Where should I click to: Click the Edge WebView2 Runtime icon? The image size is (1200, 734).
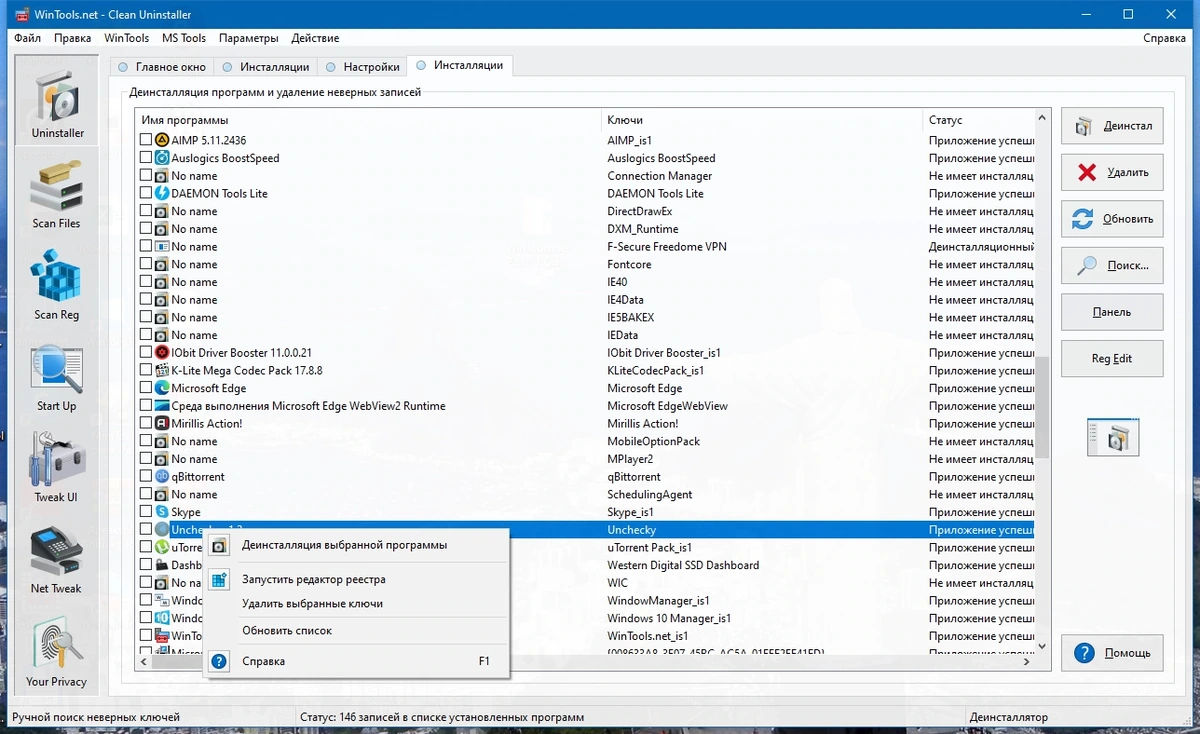pos(162,406)
